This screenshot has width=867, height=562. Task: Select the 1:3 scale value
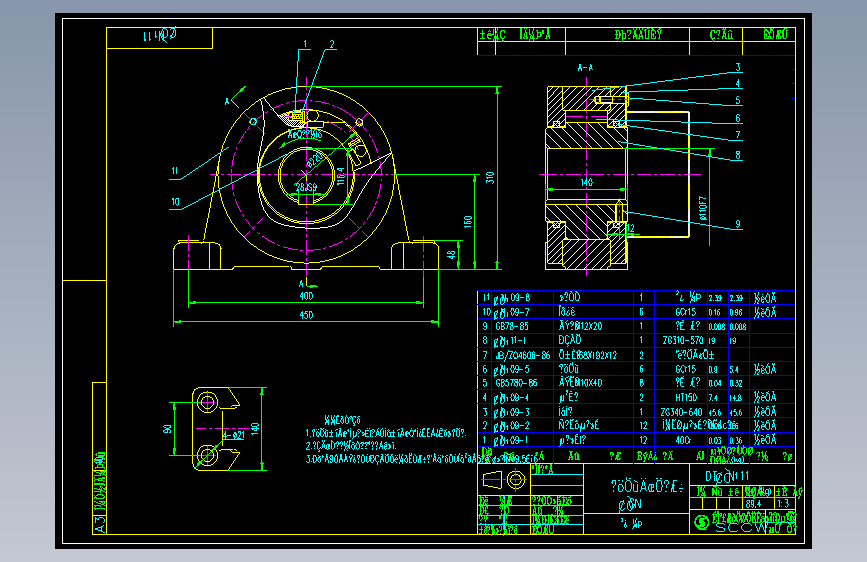tap(782, 503)
